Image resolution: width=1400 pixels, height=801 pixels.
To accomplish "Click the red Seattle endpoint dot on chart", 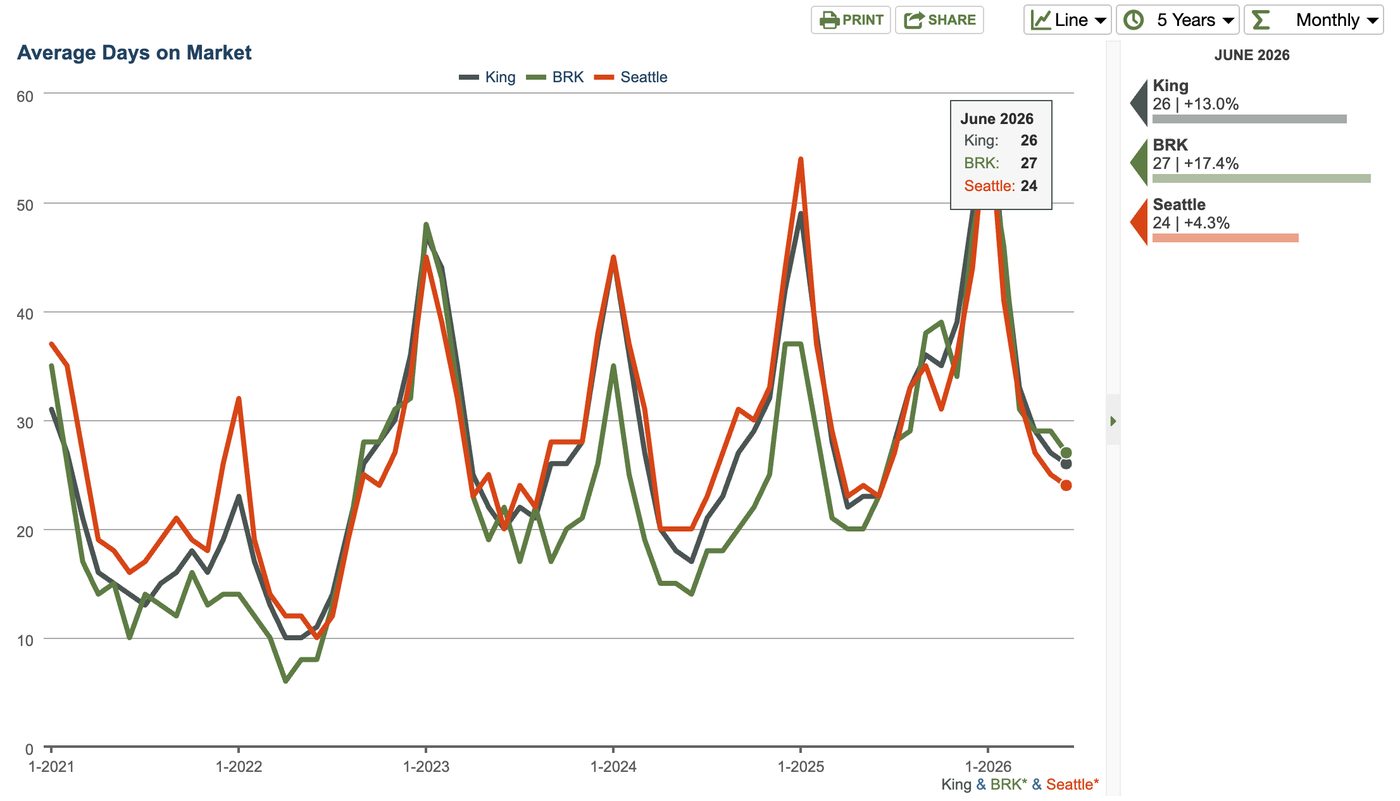I will coord(1066,486).
